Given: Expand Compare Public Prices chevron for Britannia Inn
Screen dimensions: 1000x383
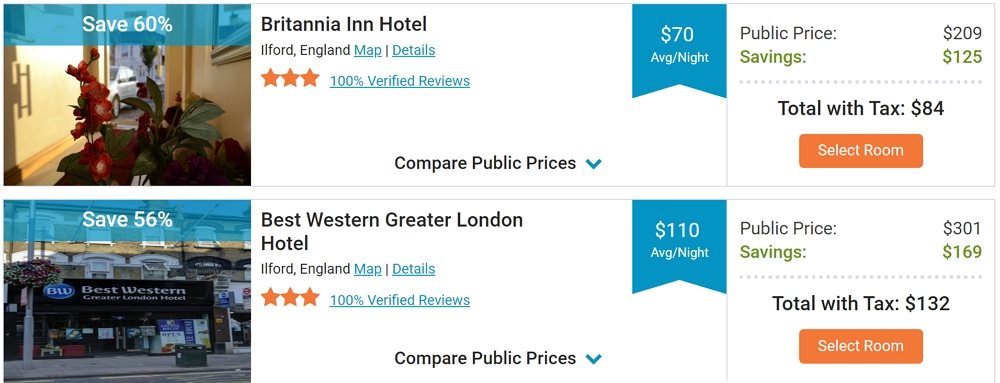Looking at the screenshot, I should pyautogui.click(x=594, y=164).
